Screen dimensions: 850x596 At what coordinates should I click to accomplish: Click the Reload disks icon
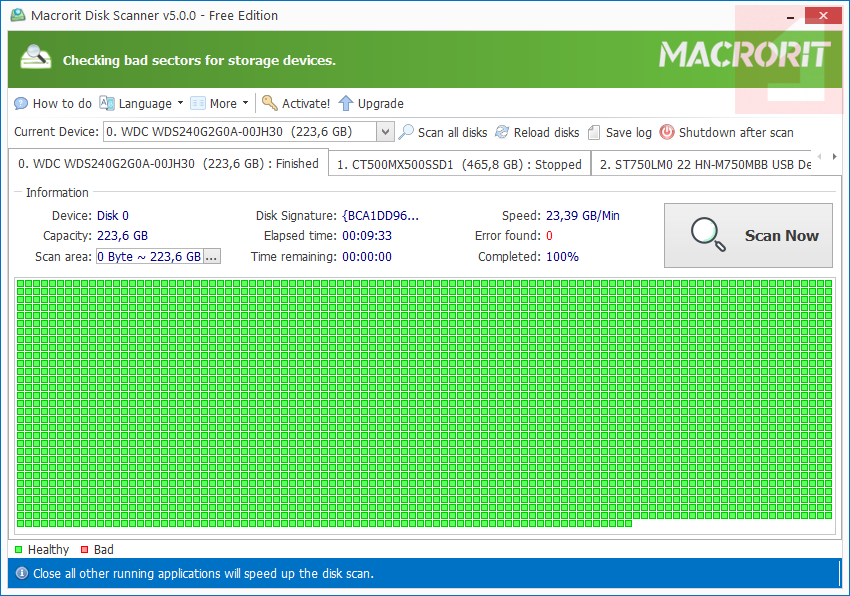502,132
